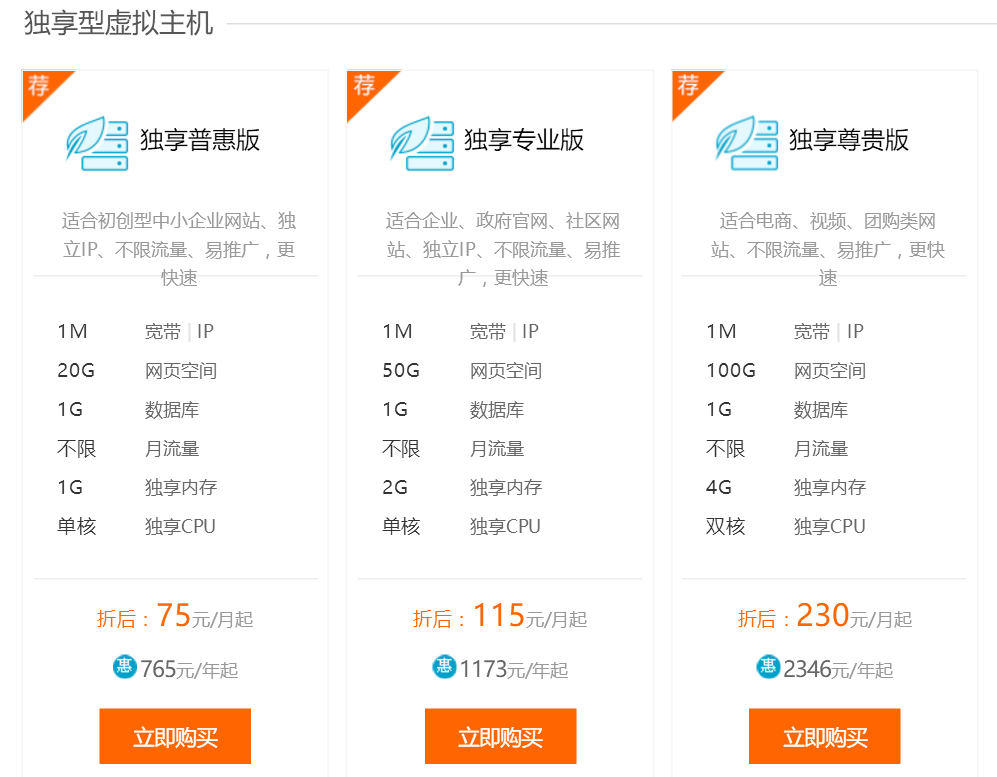Buy the 独享专业版 plan with 立即购买
The width and height of the screenshot is (997, 777).
tap(500, 736)
